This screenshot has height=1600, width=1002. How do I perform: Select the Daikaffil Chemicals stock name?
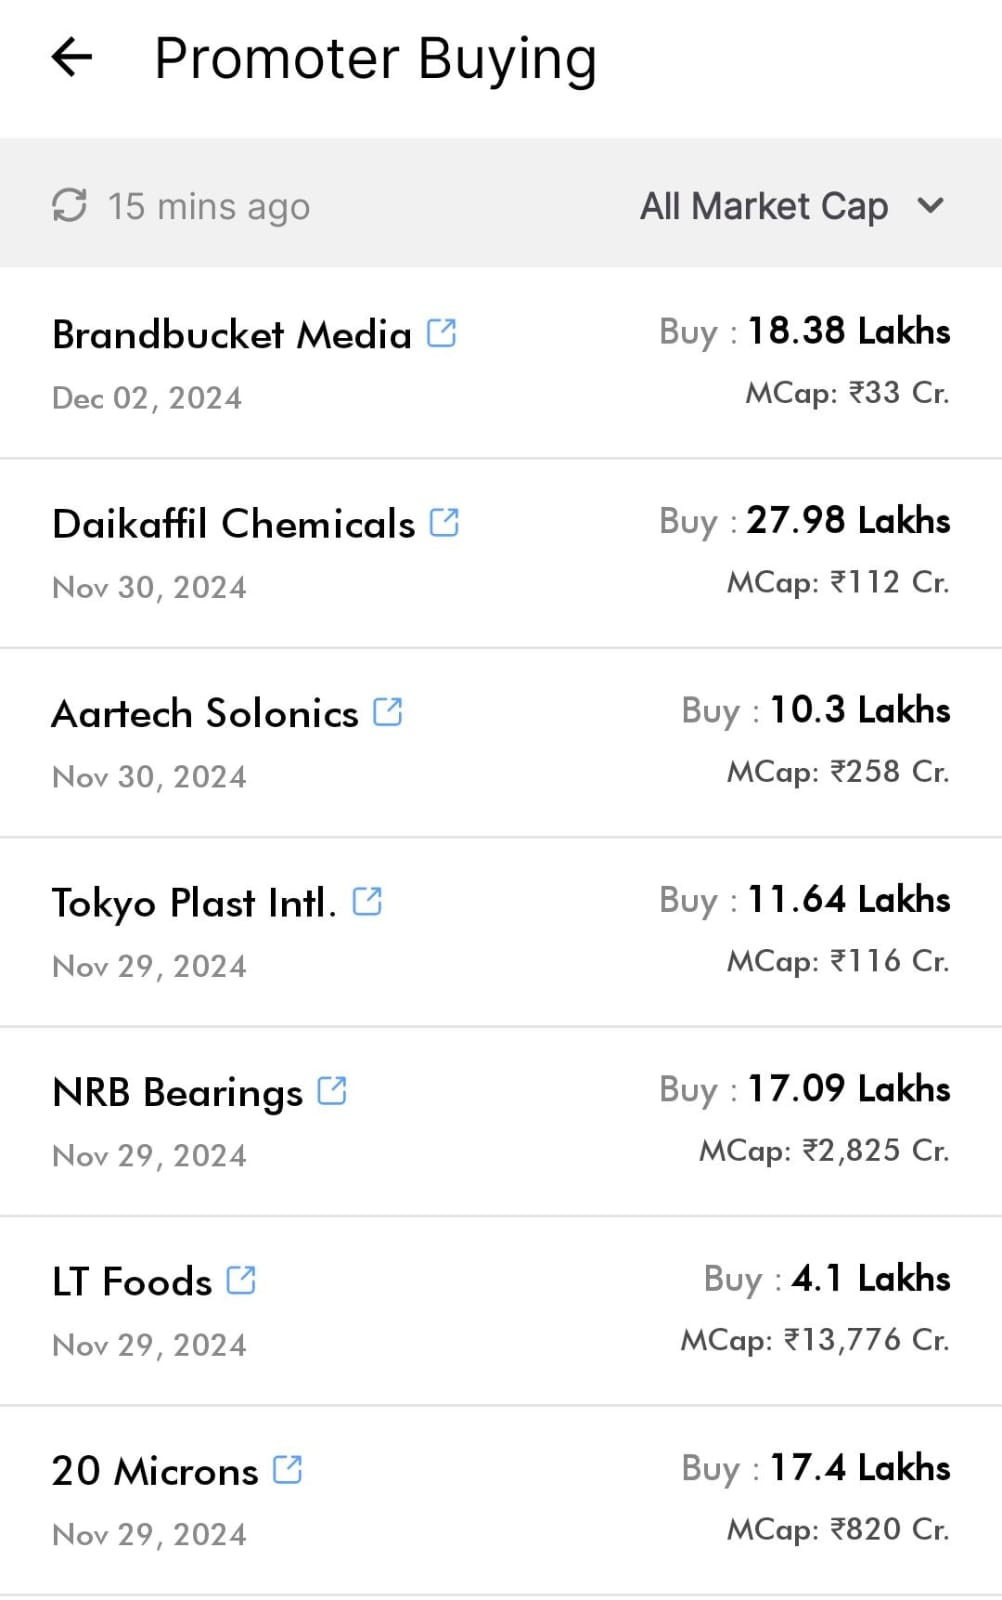233,524
